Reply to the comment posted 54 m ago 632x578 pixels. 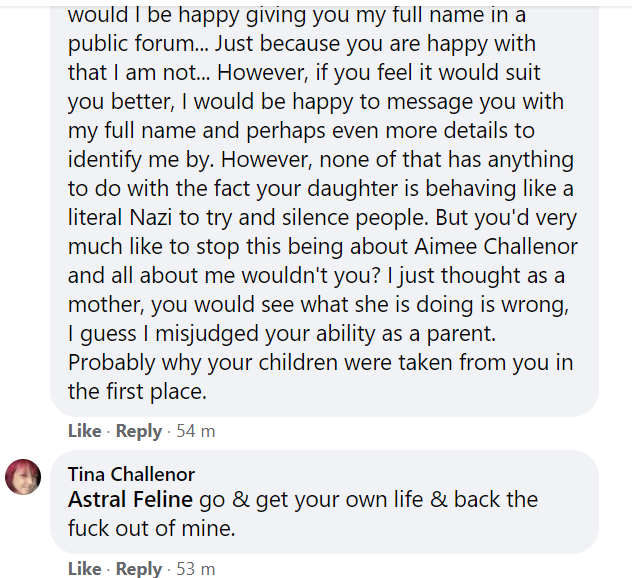pos(139,431)
